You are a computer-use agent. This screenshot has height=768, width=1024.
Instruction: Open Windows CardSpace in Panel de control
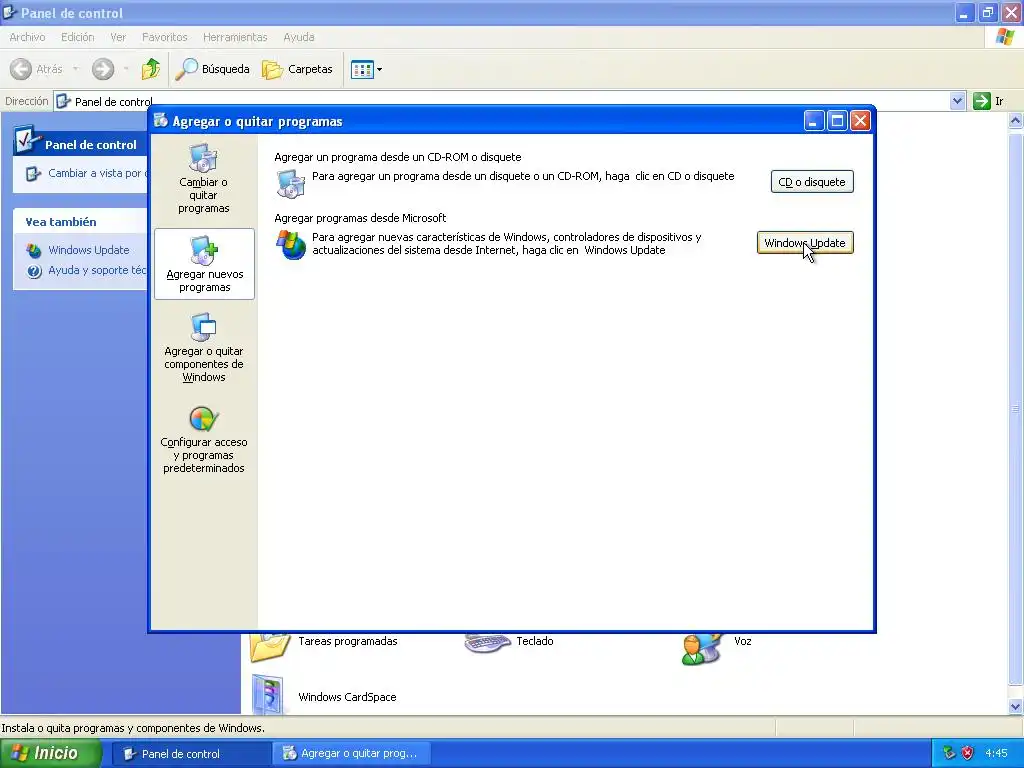pyautogui.click(x=324, y=696)
